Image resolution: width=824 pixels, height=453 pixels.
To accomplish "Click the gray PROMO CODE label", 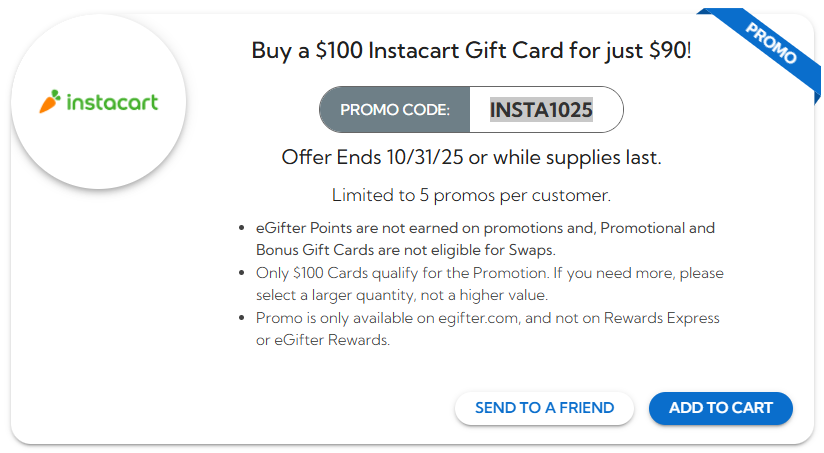I will pyautogui.click(x=395, y=110).
